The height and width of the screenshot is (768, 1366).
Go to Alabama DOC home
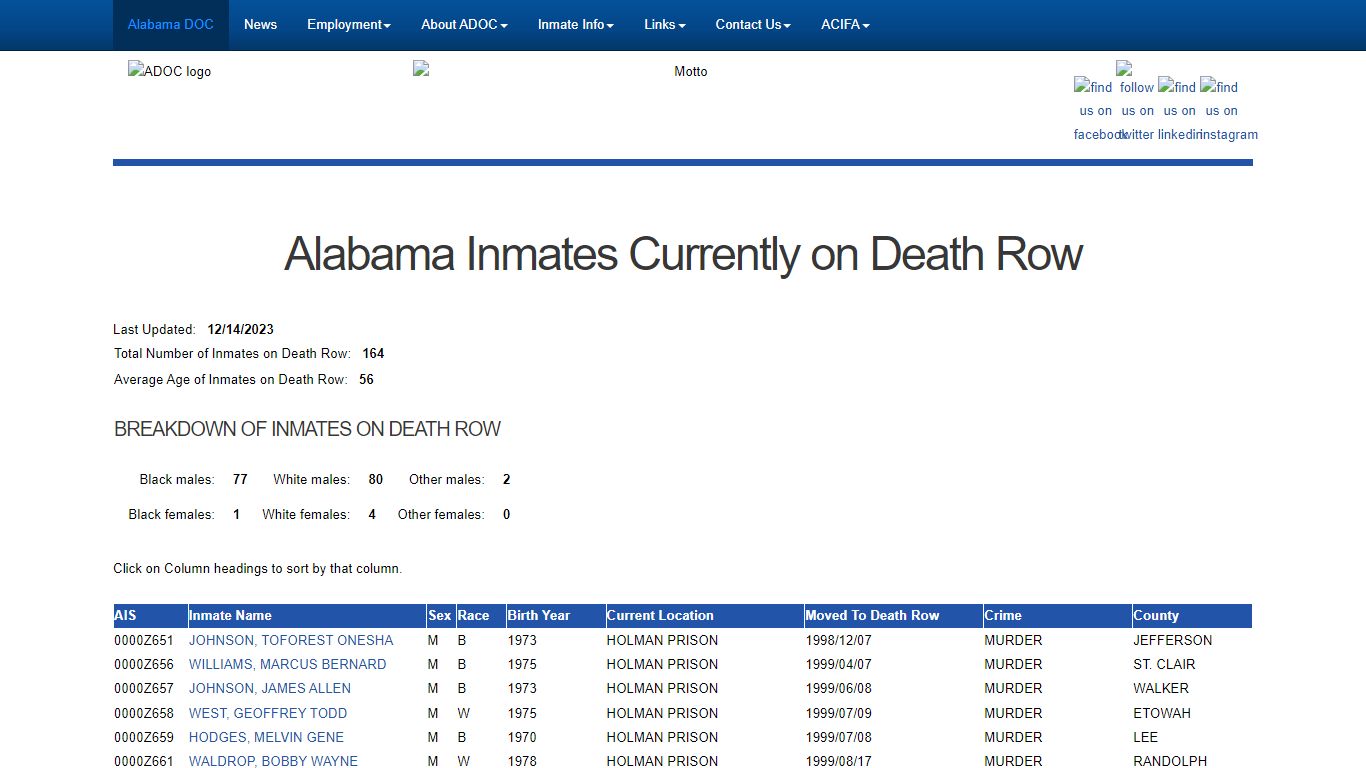pyautogui.click(x=171, y=25)
